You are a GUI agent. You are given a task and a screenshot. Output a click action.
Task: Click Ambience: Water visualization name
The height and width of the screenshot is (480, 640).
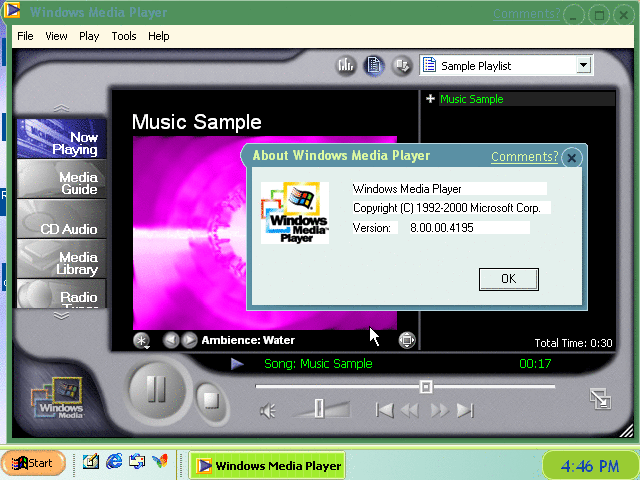[x=248, y=340]
